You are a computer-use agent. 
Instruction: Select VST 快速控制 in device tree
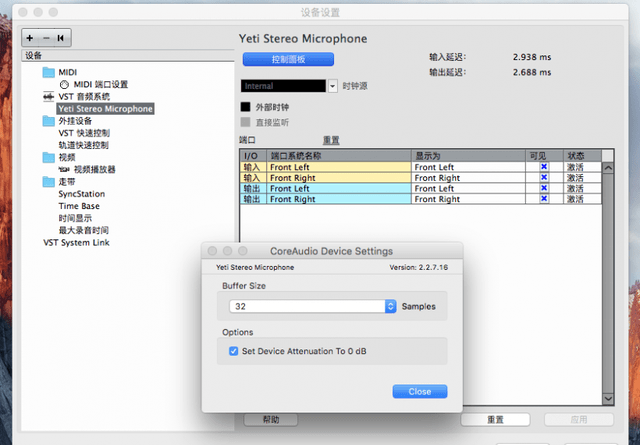pos(84,133)
